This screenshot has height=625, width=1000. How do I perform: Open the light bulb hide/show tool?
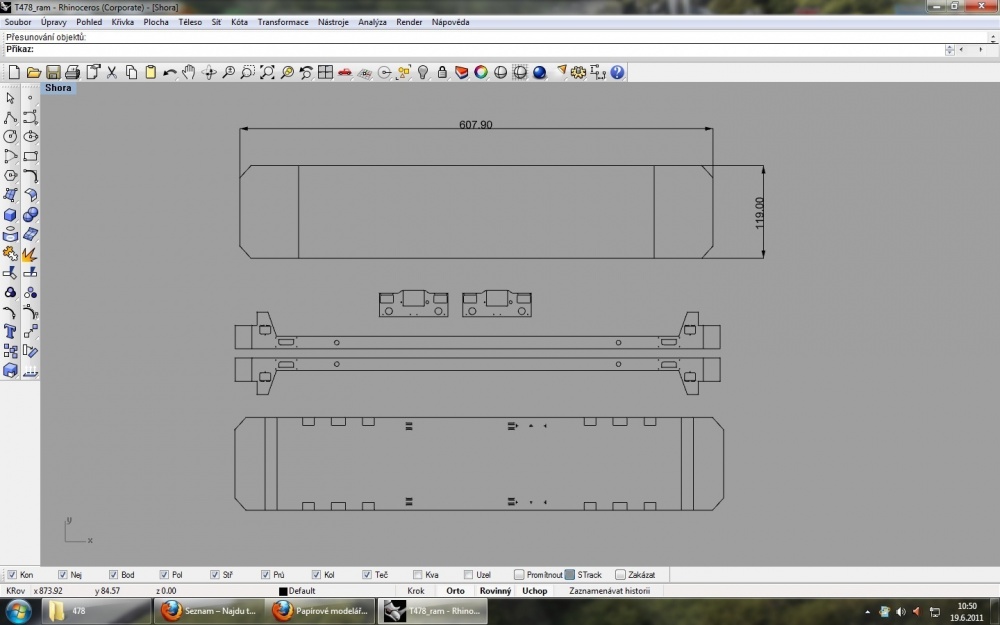[x=423, y=73]
